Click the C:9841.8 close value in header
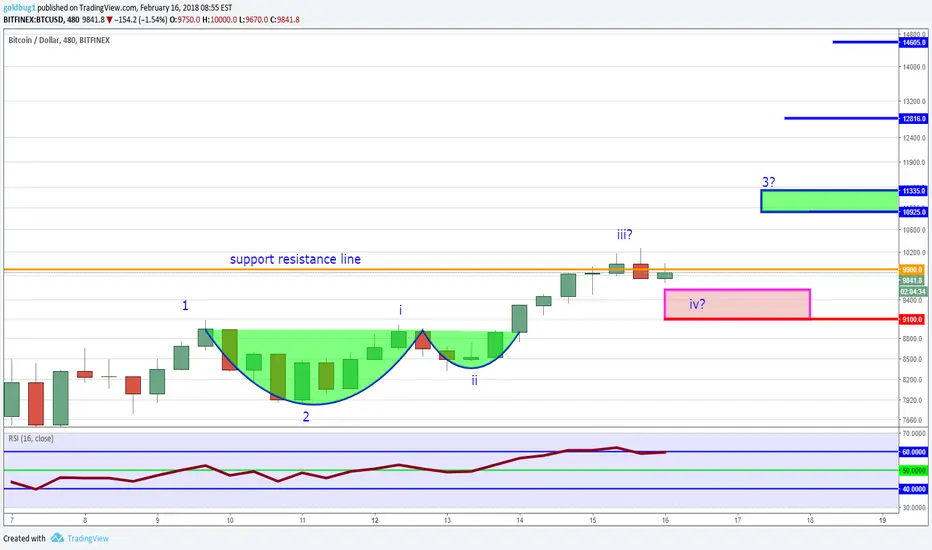The width and height of the screenshot is (932, 550). pyautogui.click(x=285, y=20)
